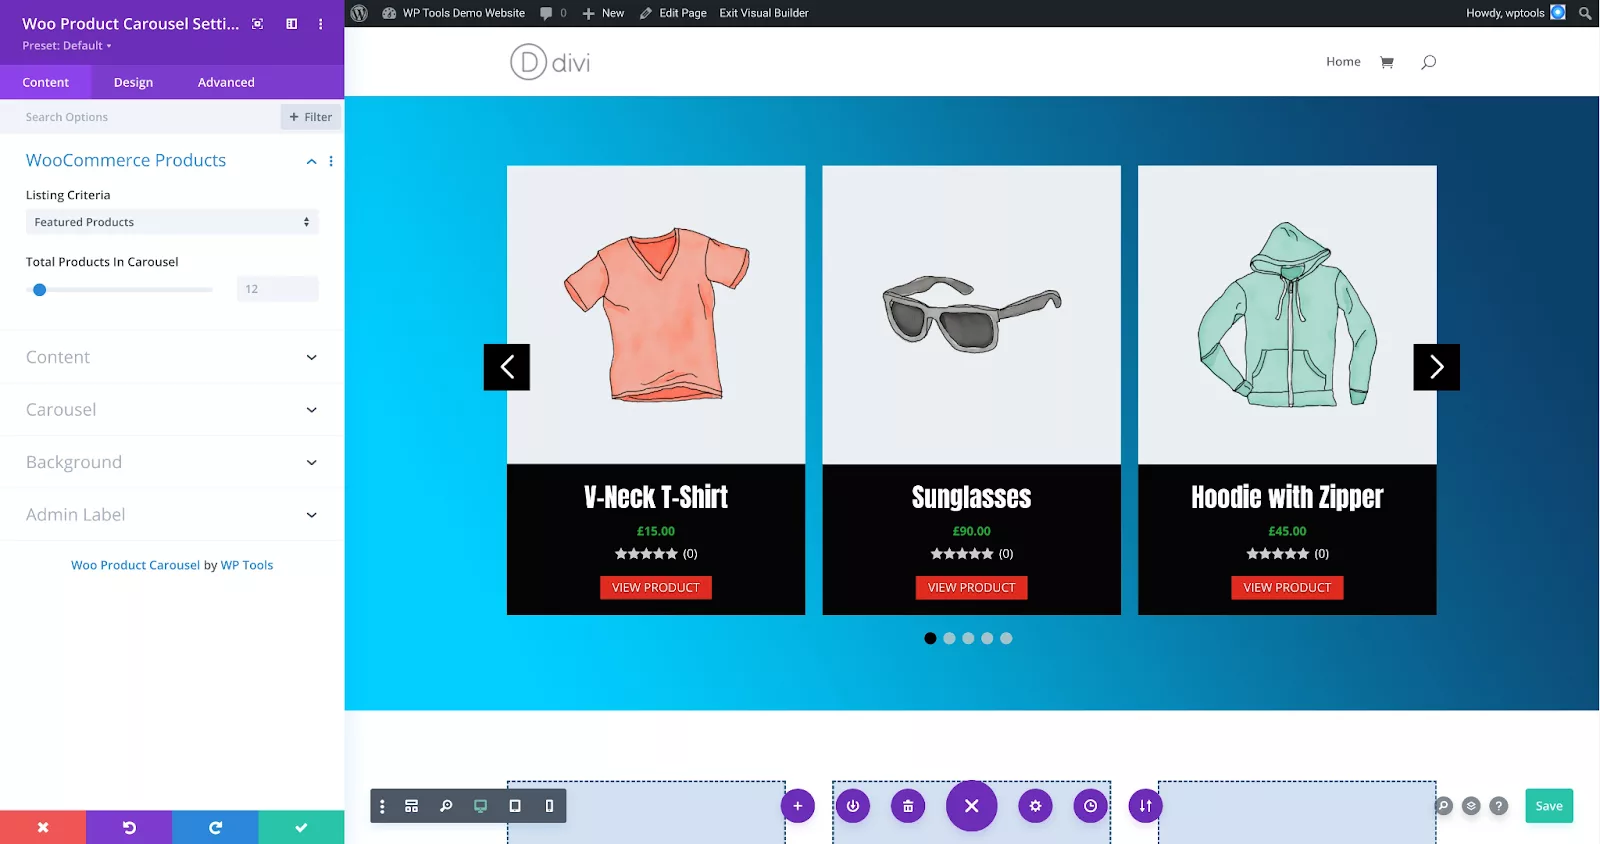Expand the Content settings section
The height and width of the screenshot is (844, 1600).
click(x=172, y=357)
